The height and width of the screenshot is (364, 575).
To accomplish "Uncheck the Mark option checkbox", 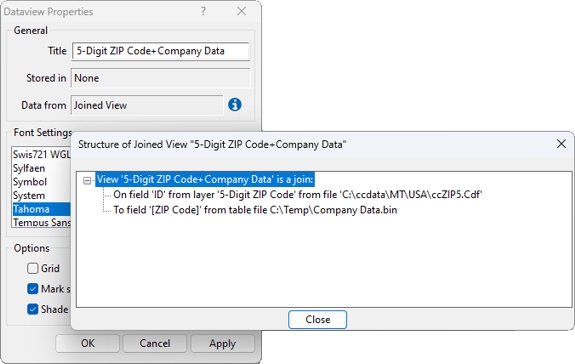I will pos(33,289).
